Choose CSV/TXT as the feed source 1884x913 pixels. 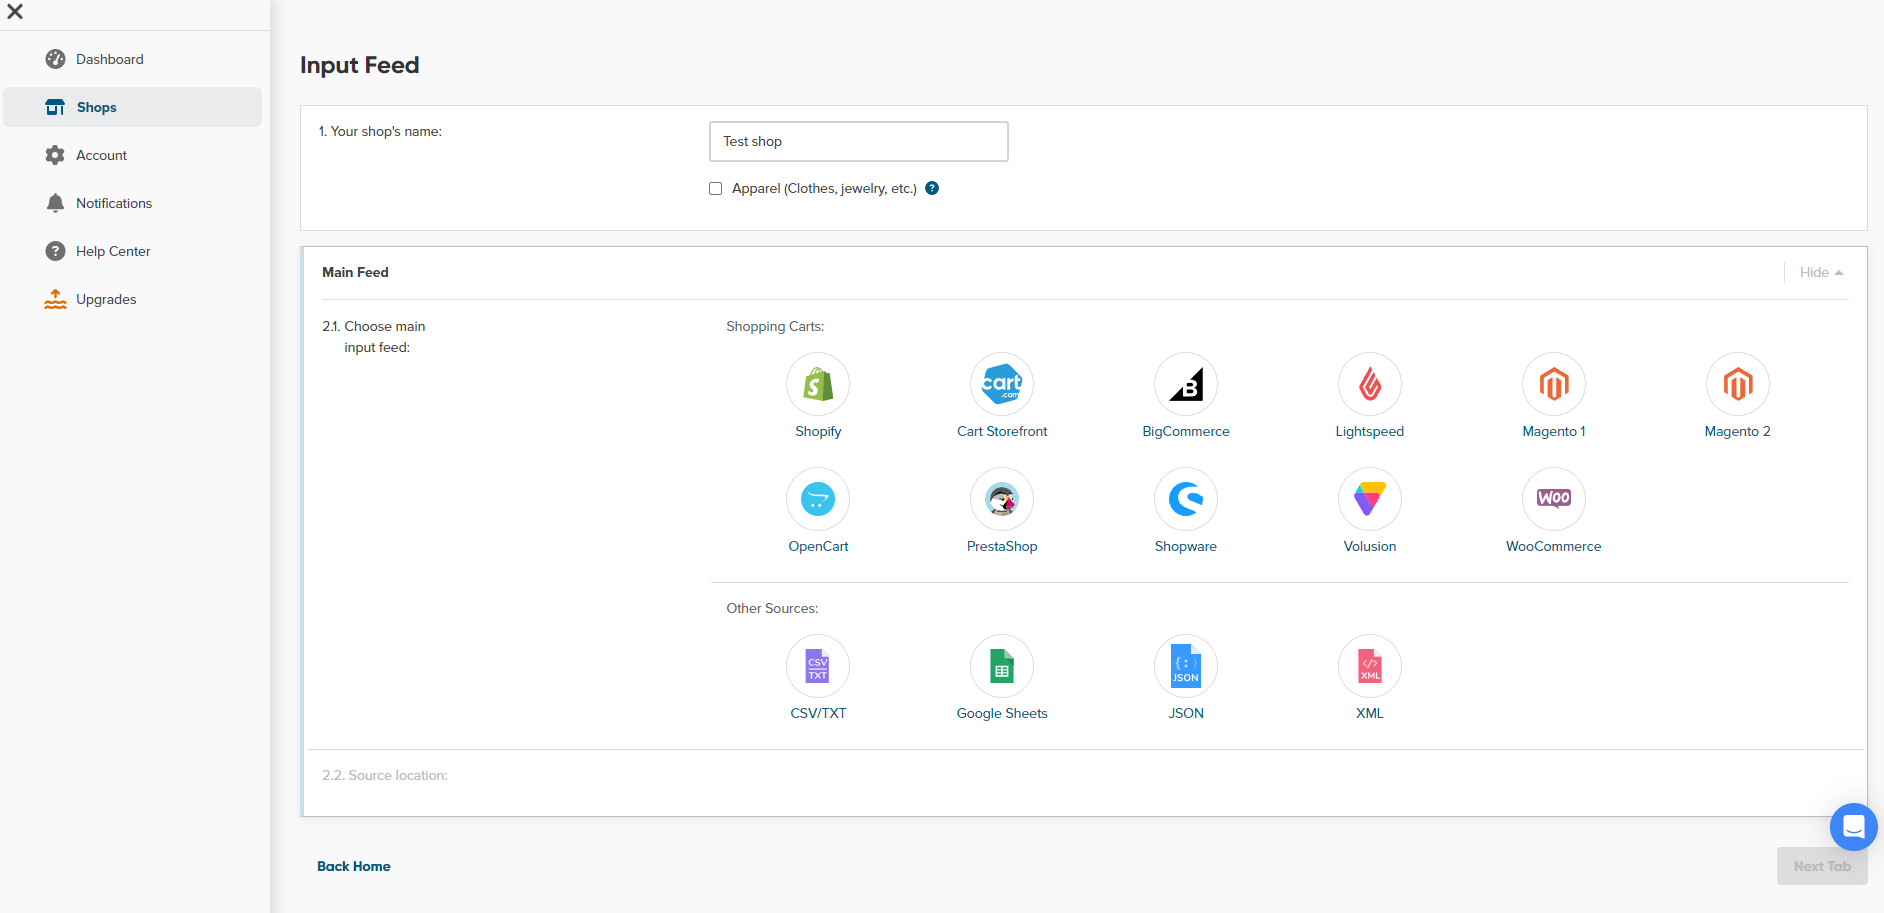(x=817, y=666)
